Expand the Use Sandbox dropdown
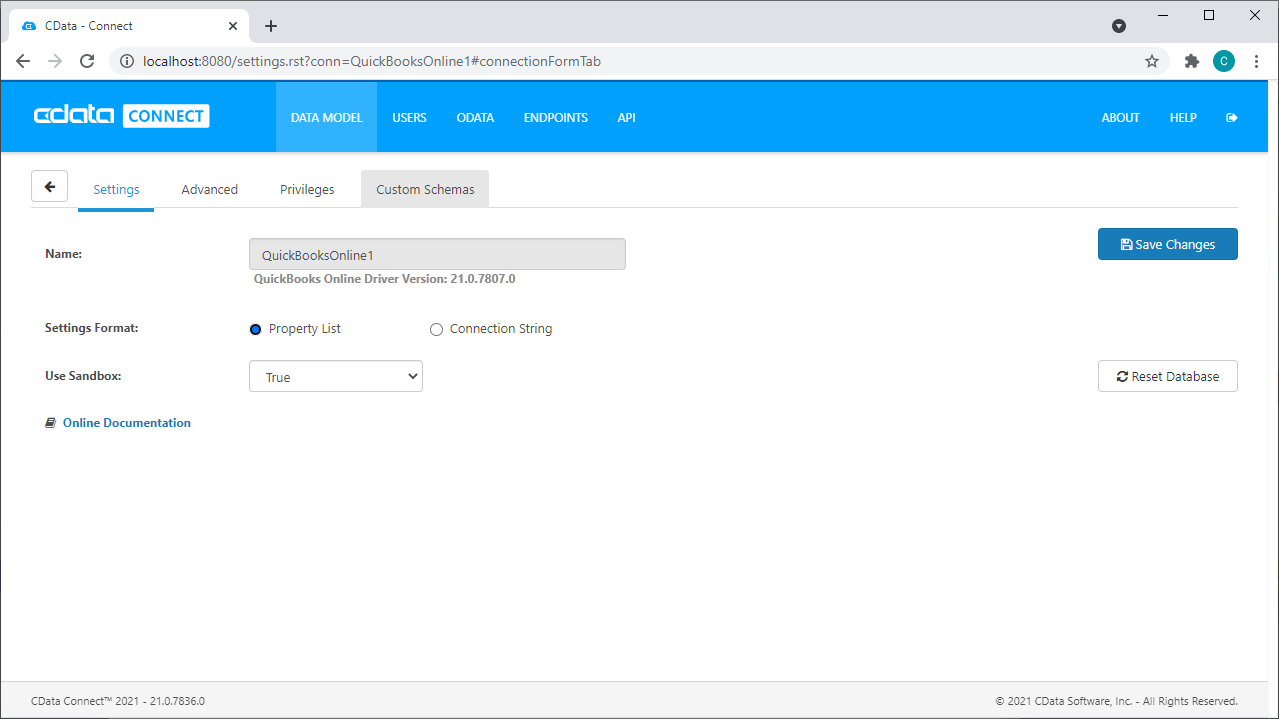This screenshot has width=1279, height=719. point(335,377)
